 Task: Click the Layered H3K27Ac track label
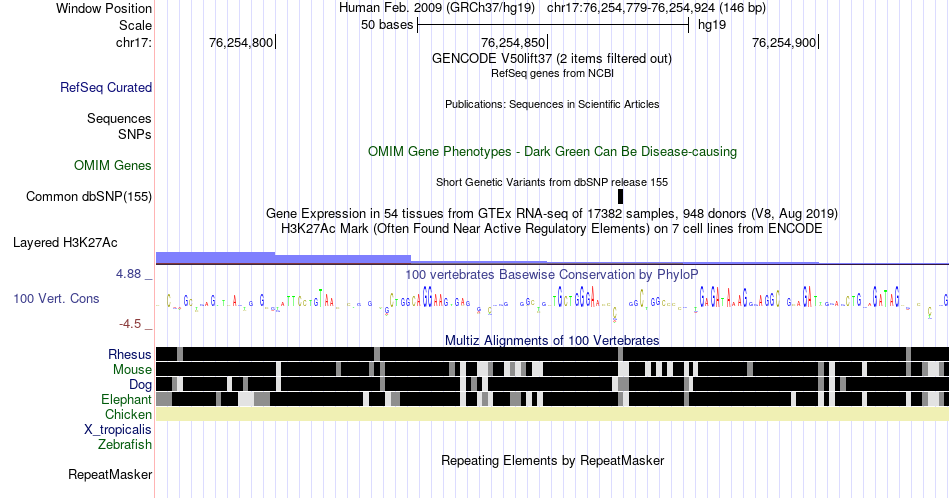click(65, 242)
